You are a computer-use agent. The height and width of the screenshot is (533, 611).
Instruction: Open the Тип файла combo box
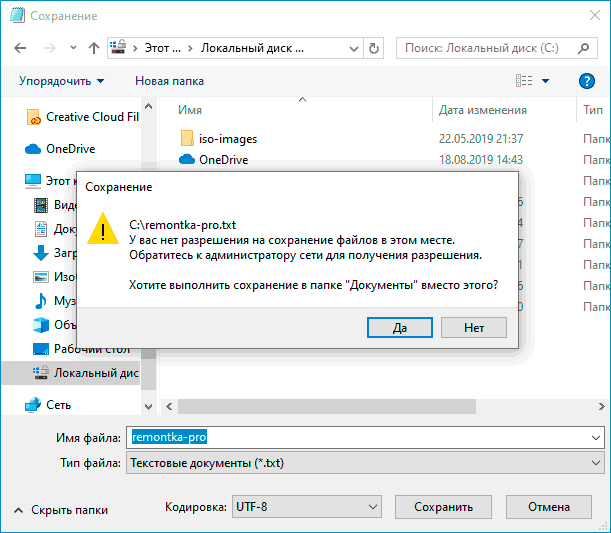coord(365,463)
